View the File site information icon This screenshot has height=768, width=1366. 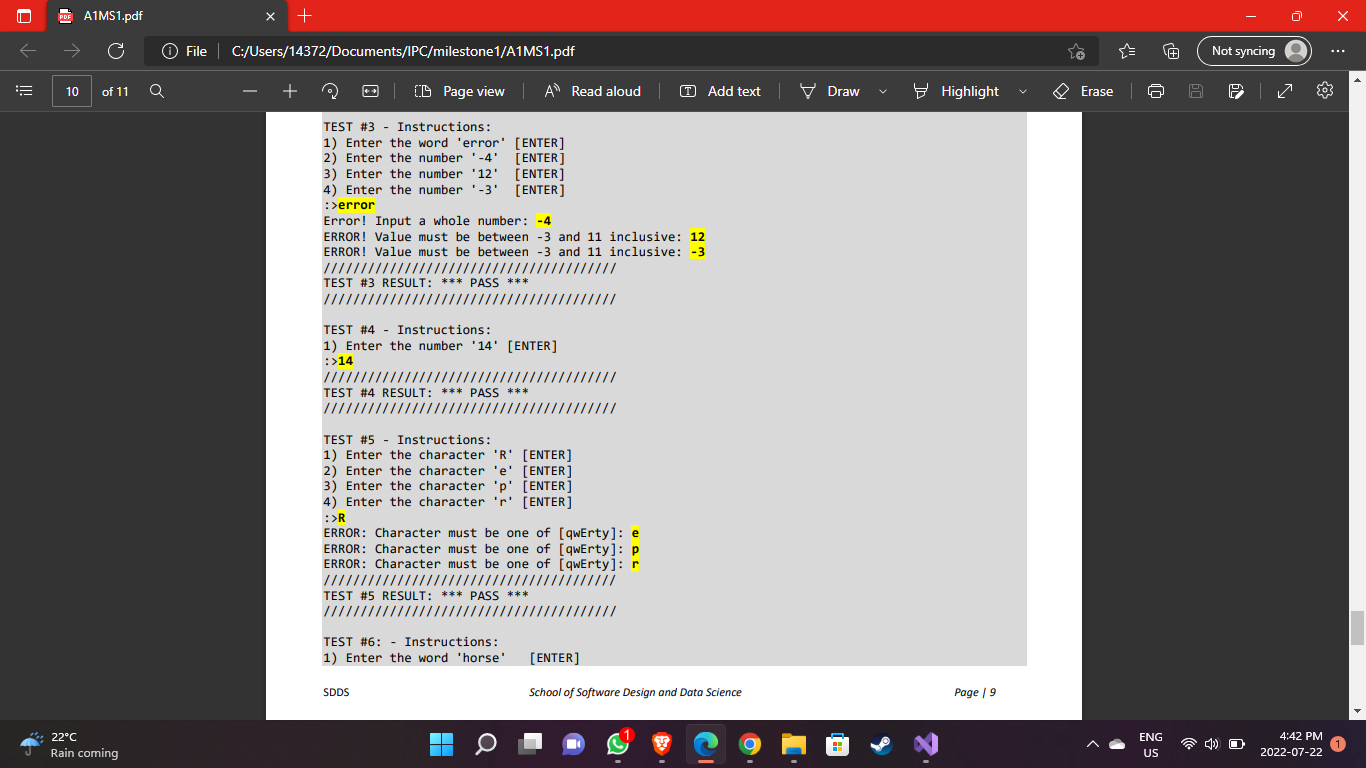click(x=184, y=51)
